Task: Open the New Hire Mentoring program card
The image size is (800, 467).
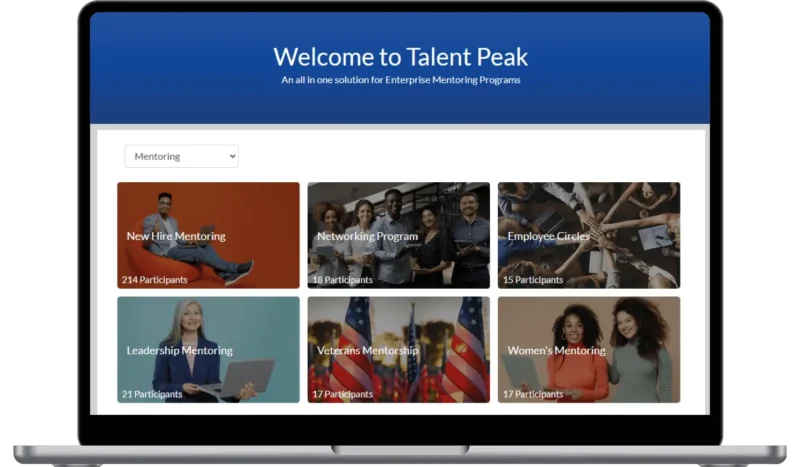Action: tap(208, 235)
